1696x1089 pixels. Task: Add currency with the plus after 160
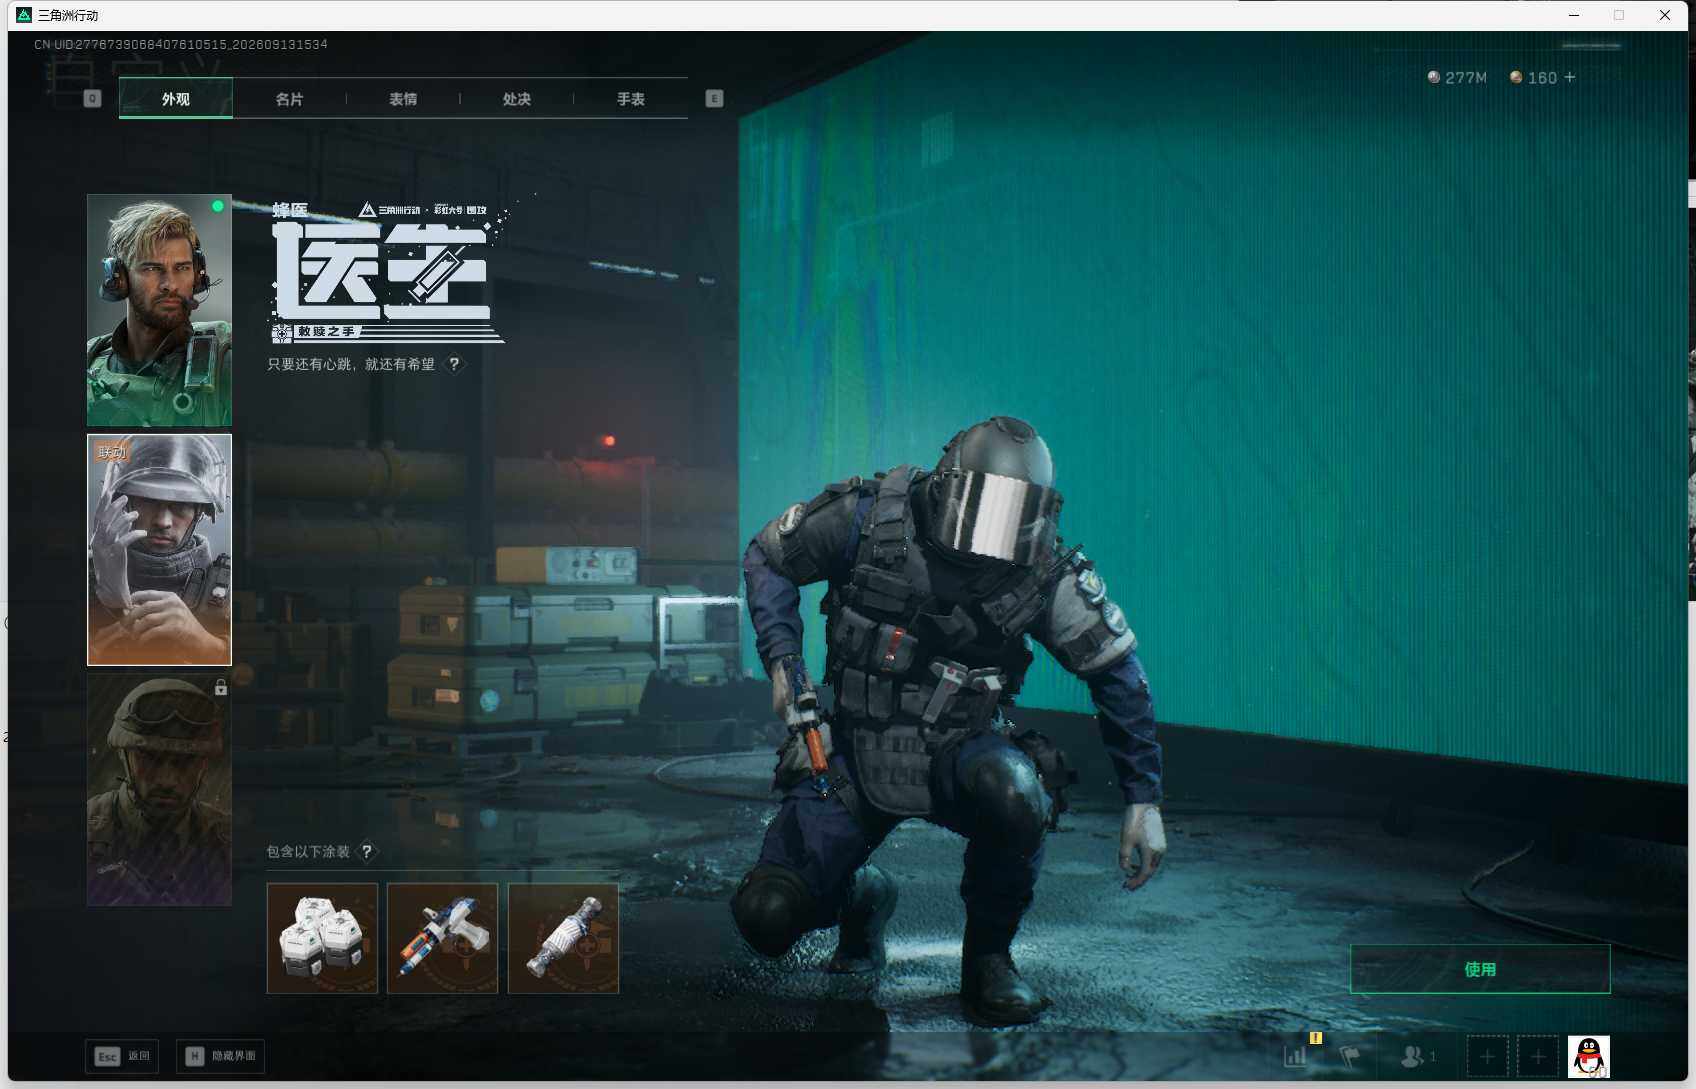[x=1569, y=77]
